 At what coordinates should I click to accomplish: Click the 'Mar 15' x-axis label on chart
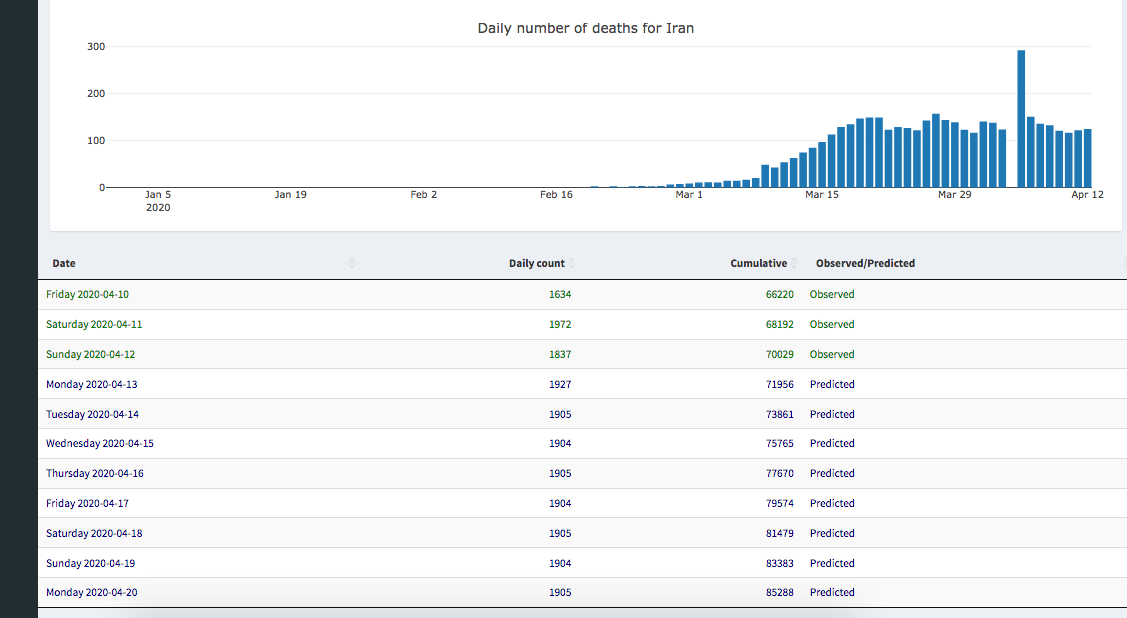[821, 195]
